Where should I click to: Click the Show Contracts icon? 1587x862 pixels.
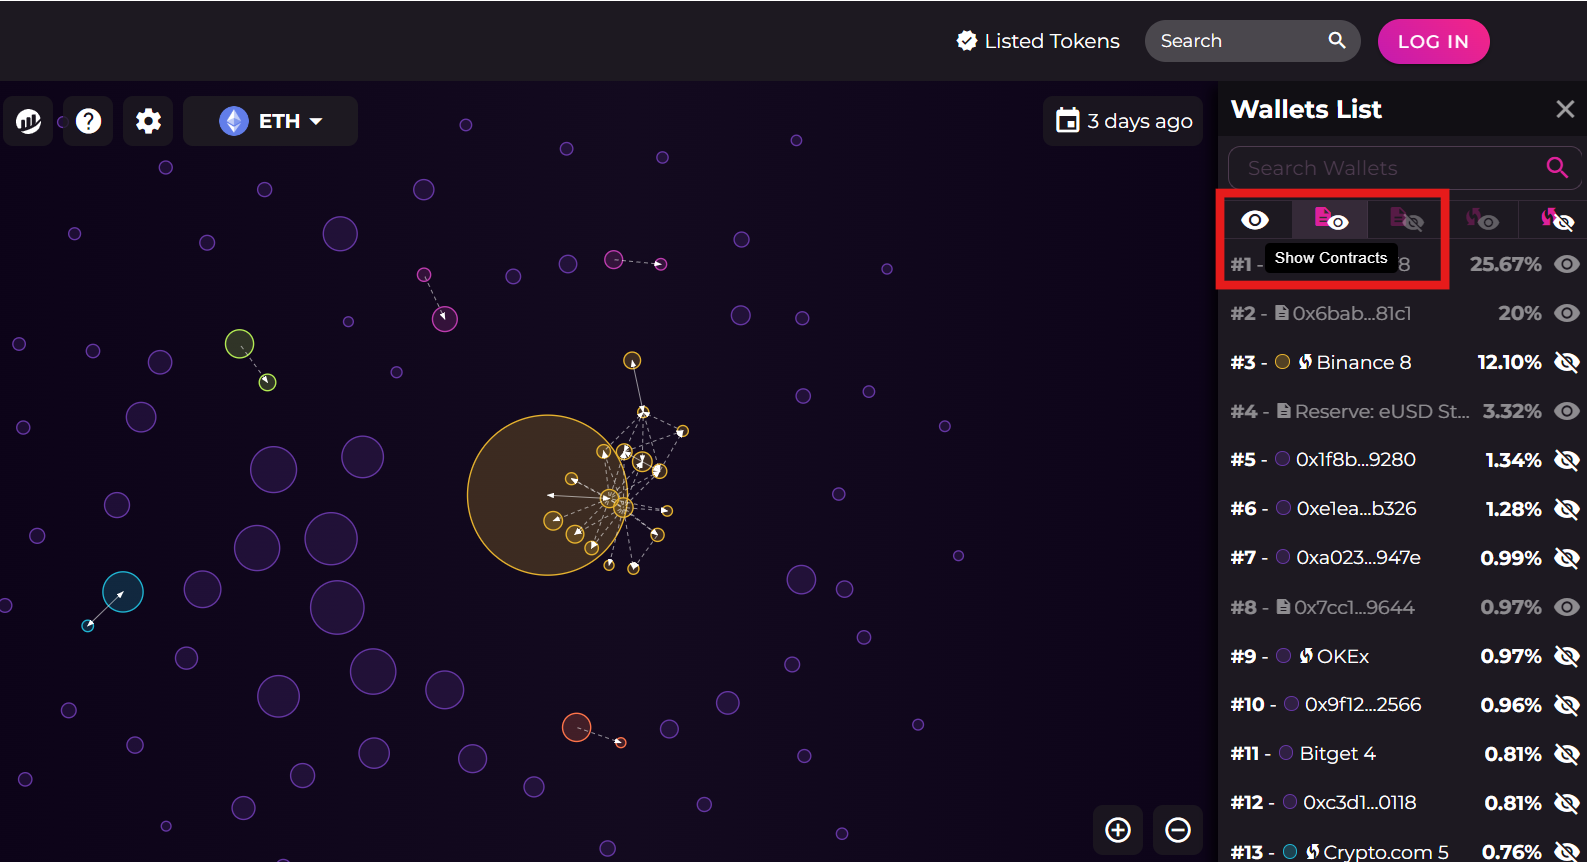pyautogui.click(x=1331, y=219)
